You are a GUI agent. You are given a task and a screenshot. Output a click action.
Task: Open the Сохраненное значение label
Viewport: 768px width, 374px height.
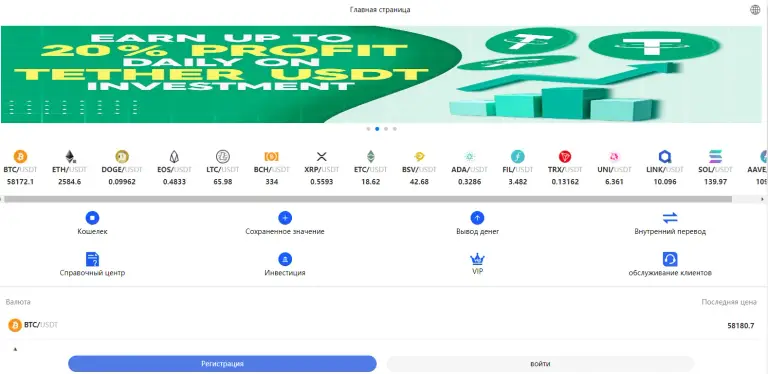pos(285,232)
